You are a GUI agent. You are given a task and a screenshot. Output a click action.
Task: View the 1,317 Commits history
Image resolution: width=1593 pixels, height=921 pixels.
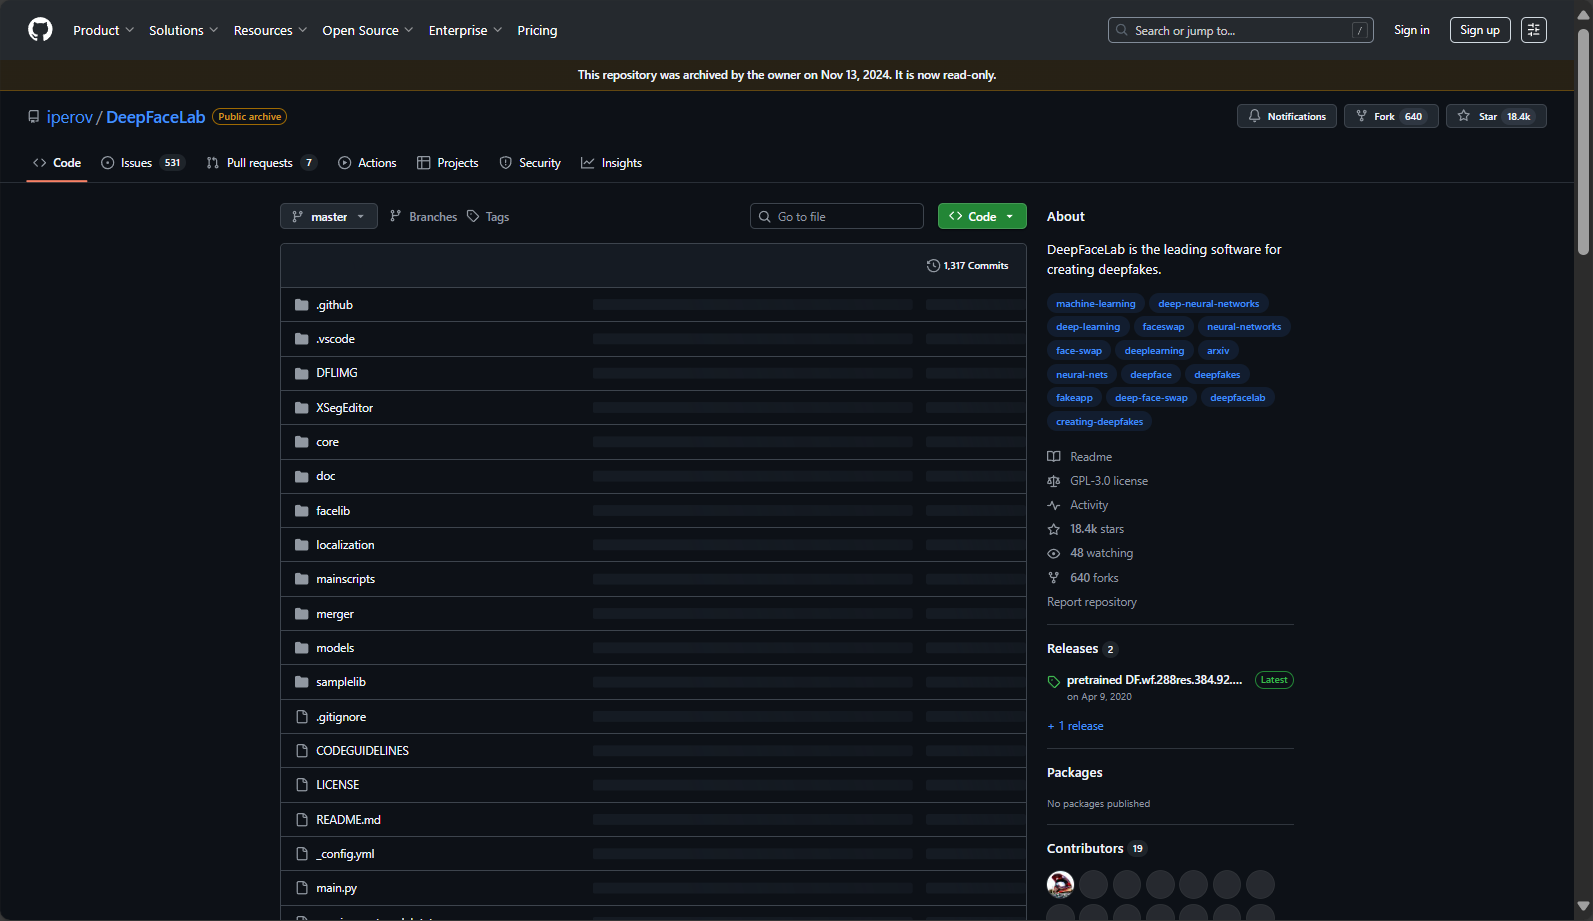[967, 265]
